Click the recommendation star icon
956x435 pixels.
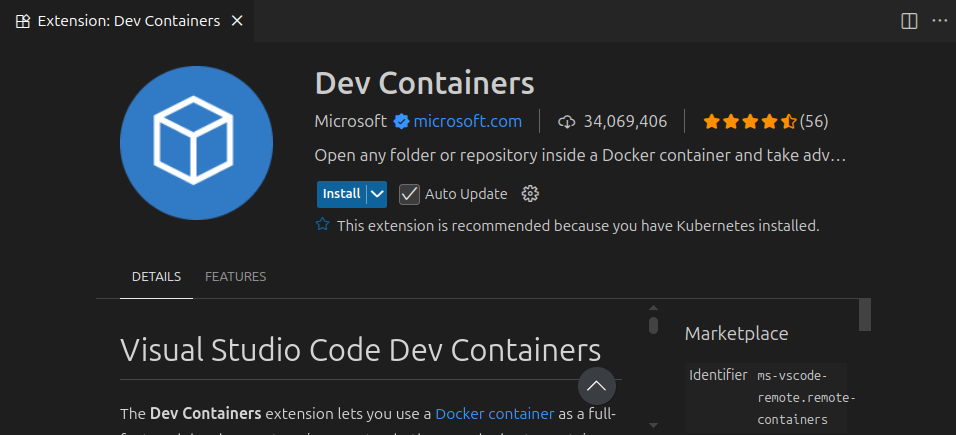click(x=323, y=225)
